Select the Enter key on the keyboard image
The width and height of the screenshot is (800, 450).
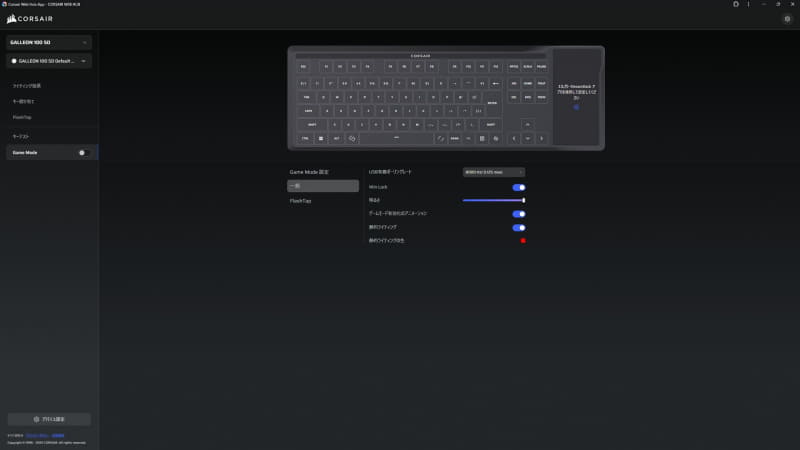[492, 103]
